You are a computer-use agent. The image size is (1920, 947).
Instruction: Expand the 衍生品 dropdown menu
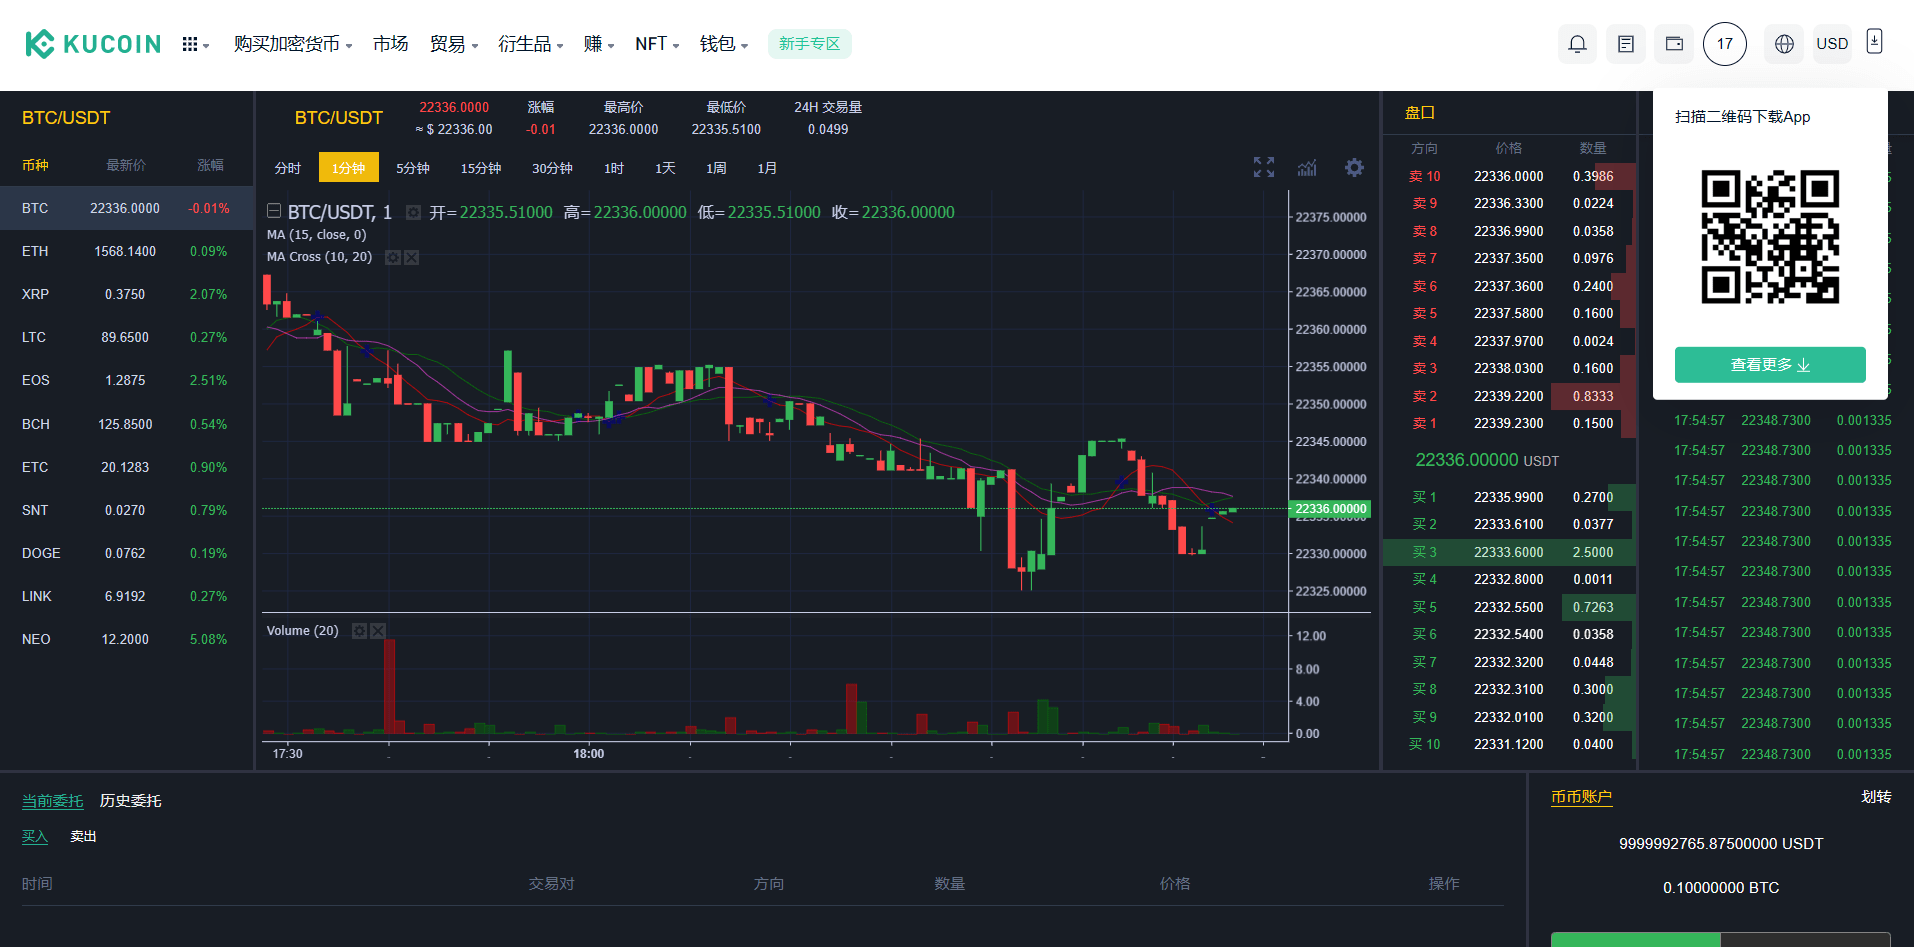[x=530, y=44]
